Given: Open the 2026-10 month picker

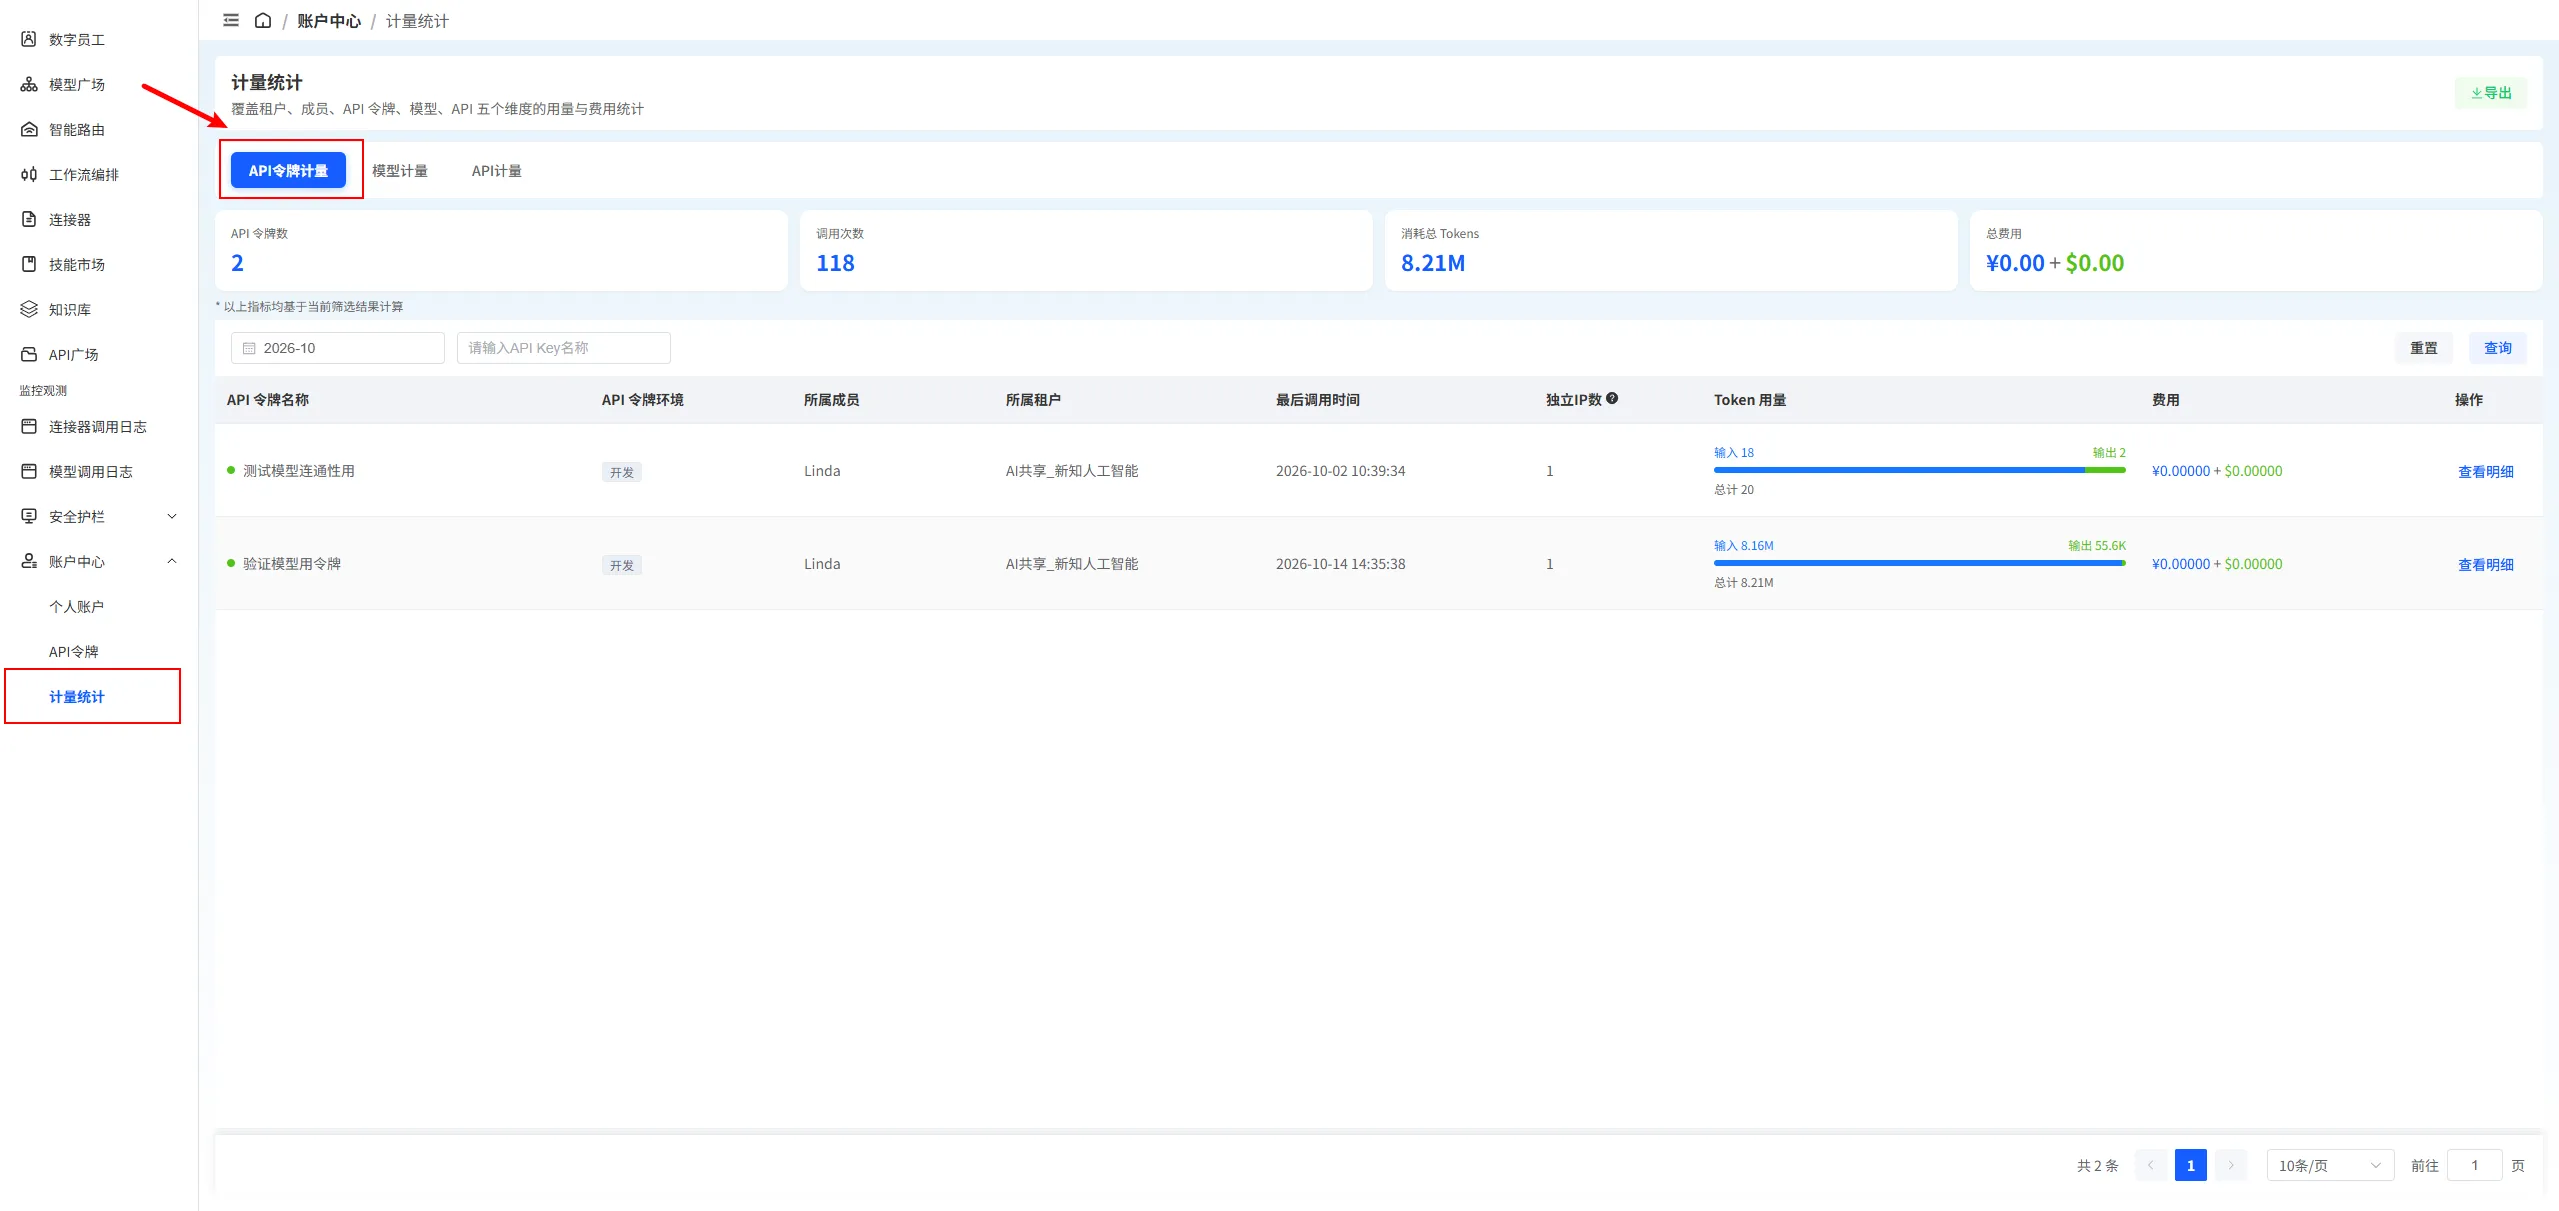Looking at the screenshot, I should tap(338, 348).
